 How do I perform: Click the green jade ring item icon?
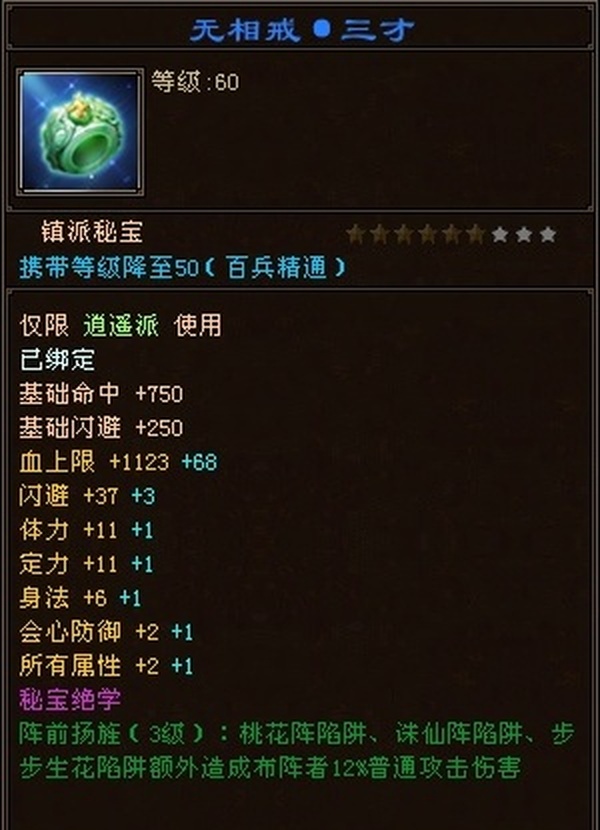click(x=80, y=132)
